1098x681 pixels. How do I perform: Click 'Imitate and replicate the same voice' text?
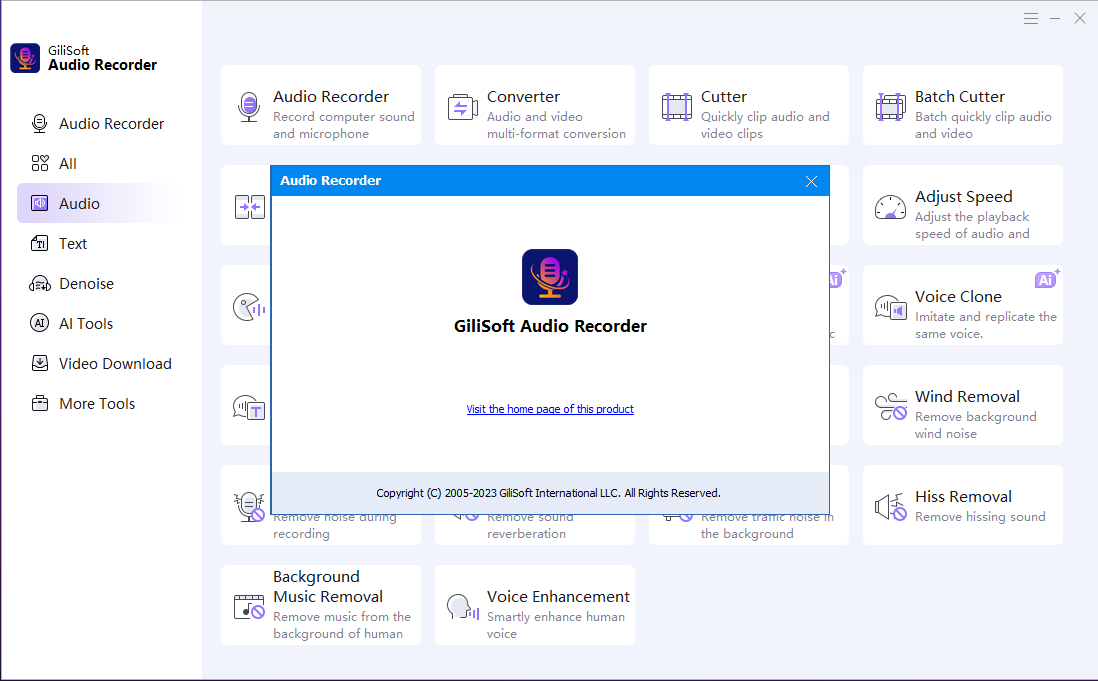pos(985,325)
